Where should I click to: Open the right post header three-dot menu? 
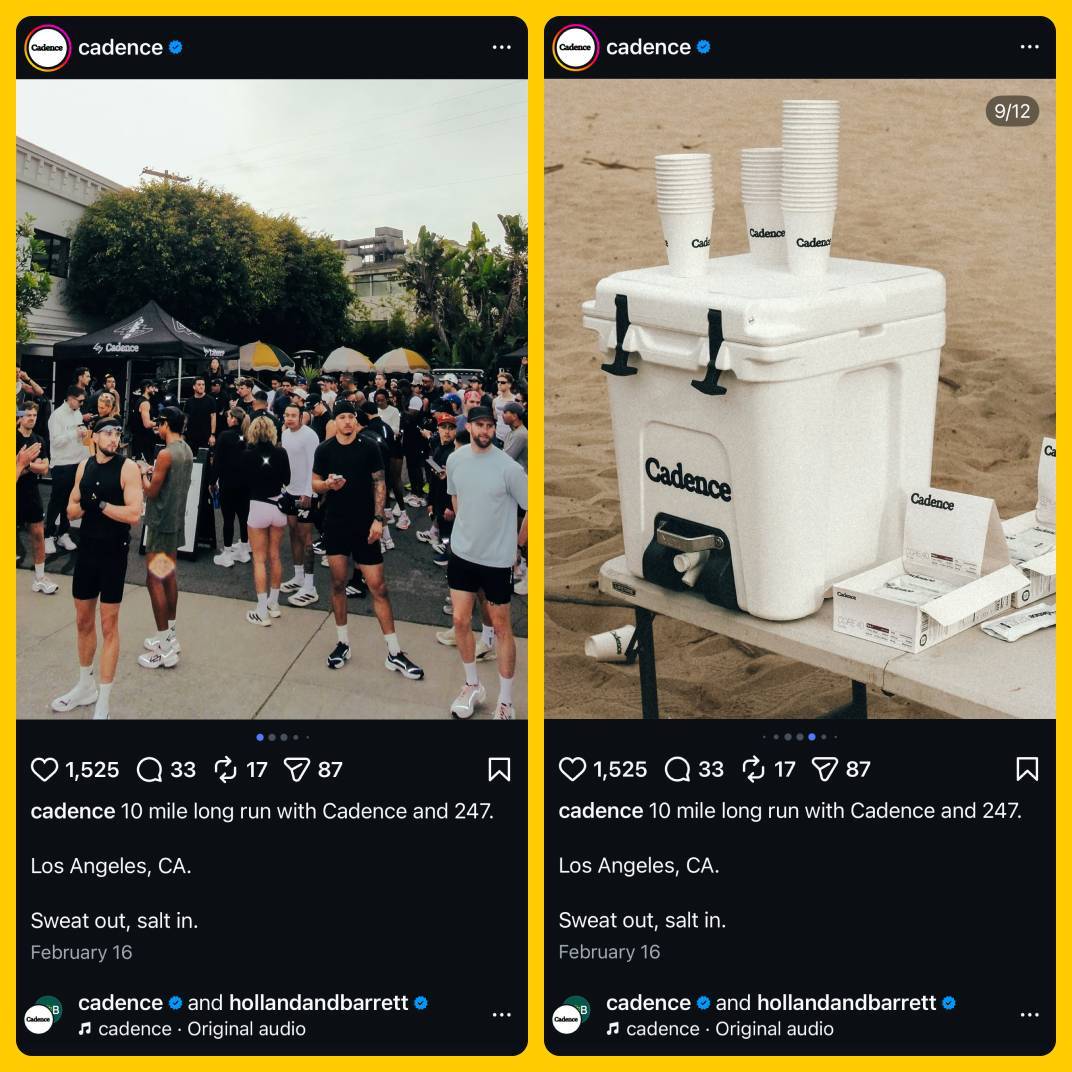1029,47
